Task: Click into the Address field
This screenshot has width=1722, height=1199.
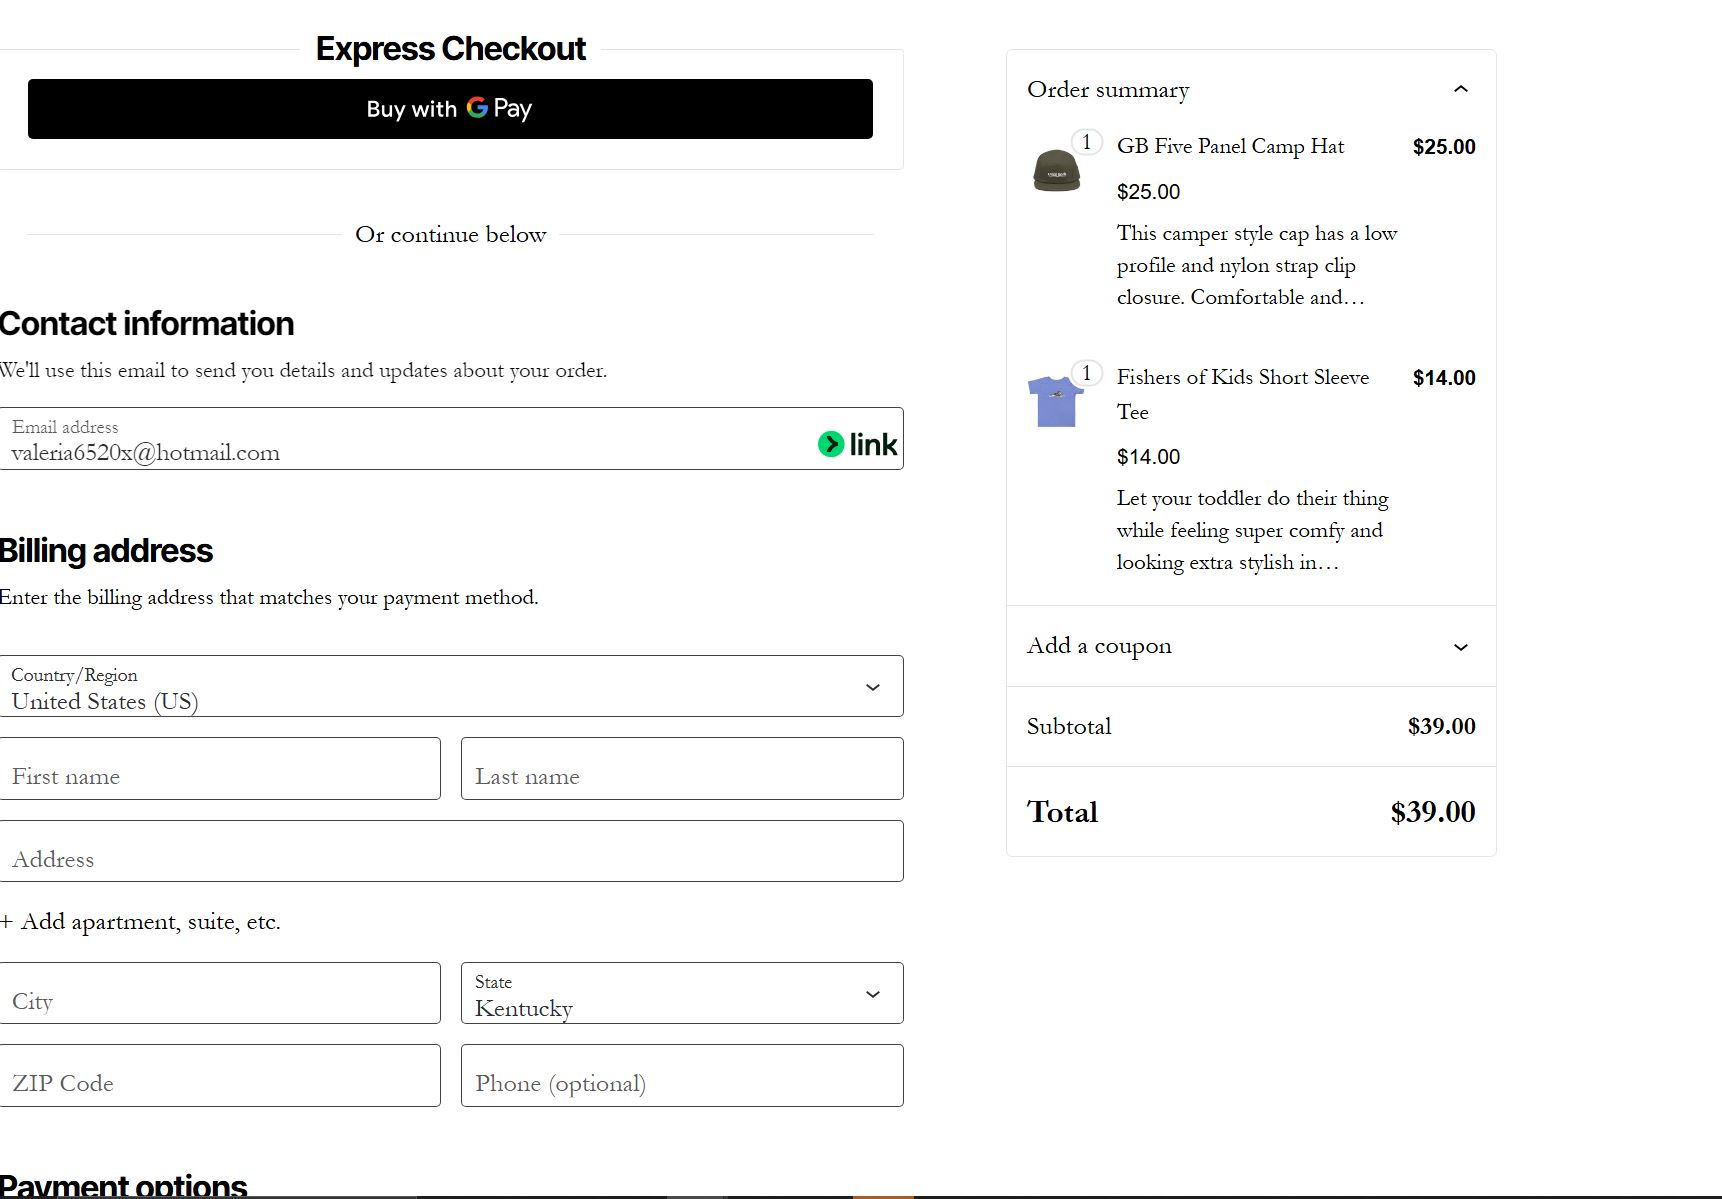Action: pos(450,852)
